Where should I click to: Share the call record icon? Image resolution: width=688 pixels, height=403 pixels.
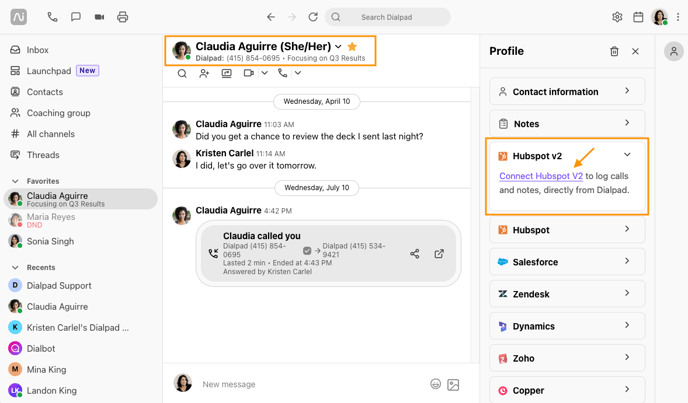(415, 254)
